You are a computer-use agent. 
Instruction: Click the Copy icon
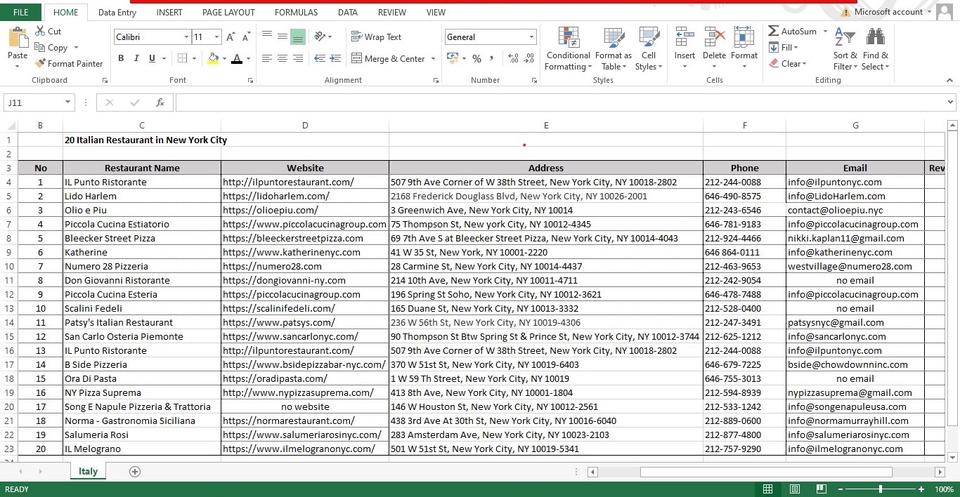(x=40, y=47)
